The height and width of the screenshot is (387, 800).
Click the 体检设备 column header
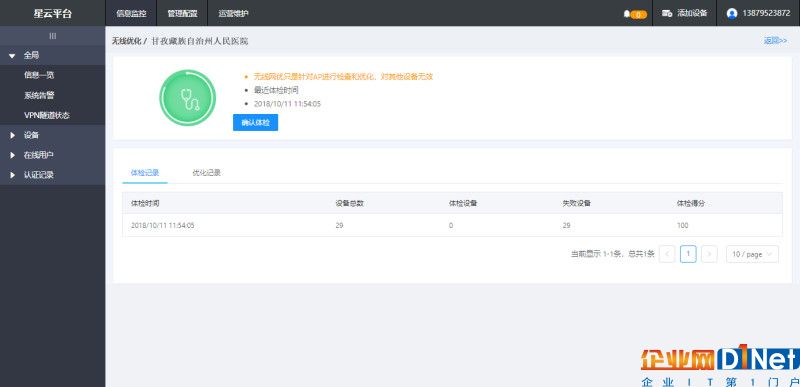pos(463,203)
